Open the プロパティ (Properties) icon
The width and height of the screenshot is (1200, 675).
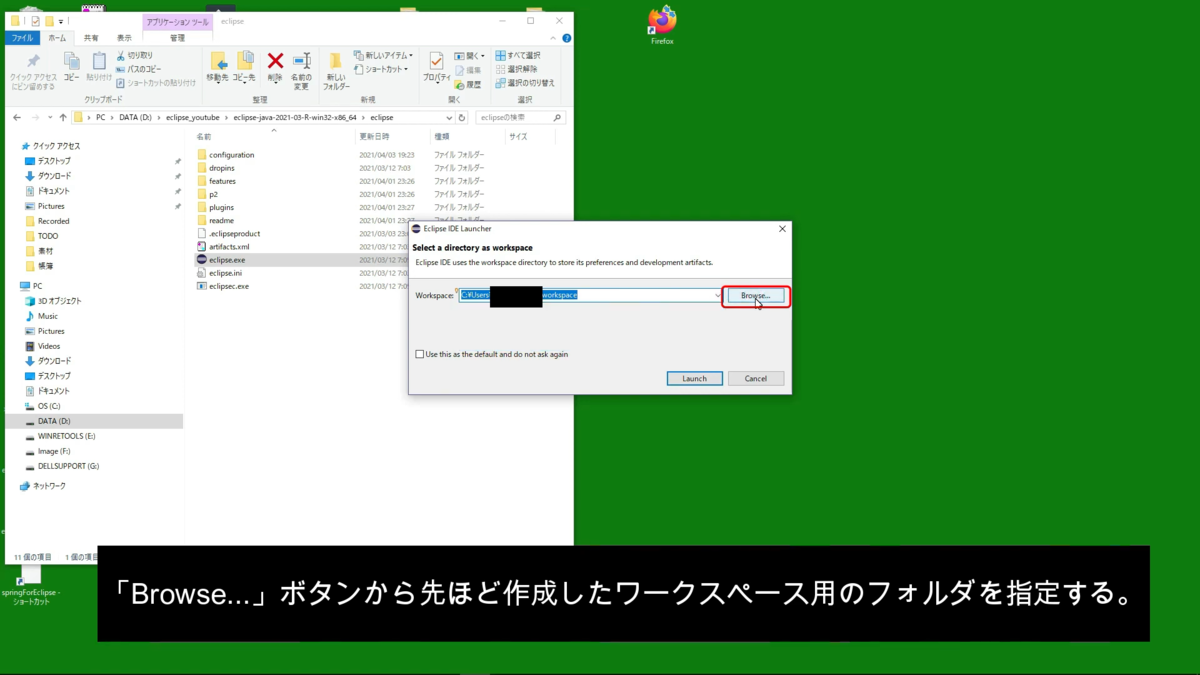click(x=435, y=67)
